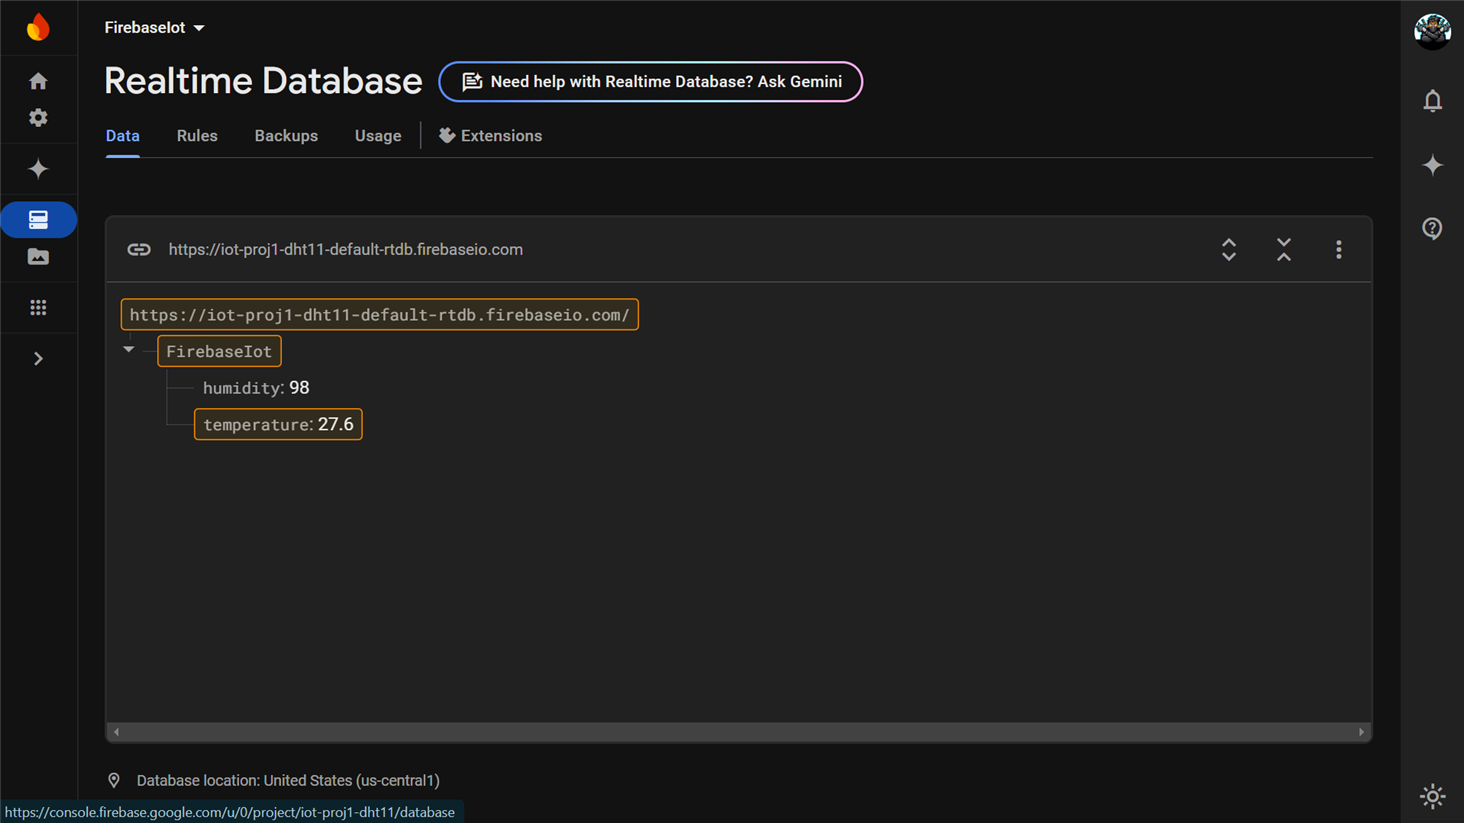This screenshot has height=823, width=1464.
Task: Open the FirebaseIot project dropdown
Action: (155, 28)
